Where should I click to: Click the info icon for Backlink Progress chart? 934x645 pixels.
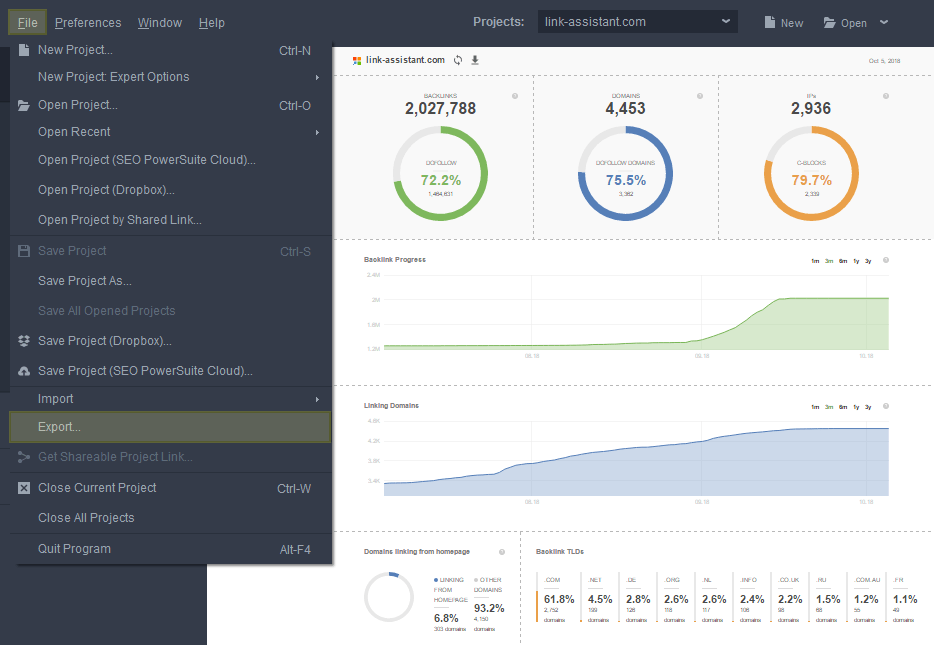pos(886,260)
